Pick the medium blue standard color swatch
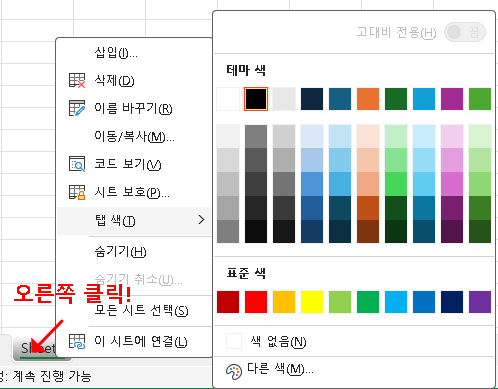This screenshot has height=389, width=498. [x=424, y=302]
